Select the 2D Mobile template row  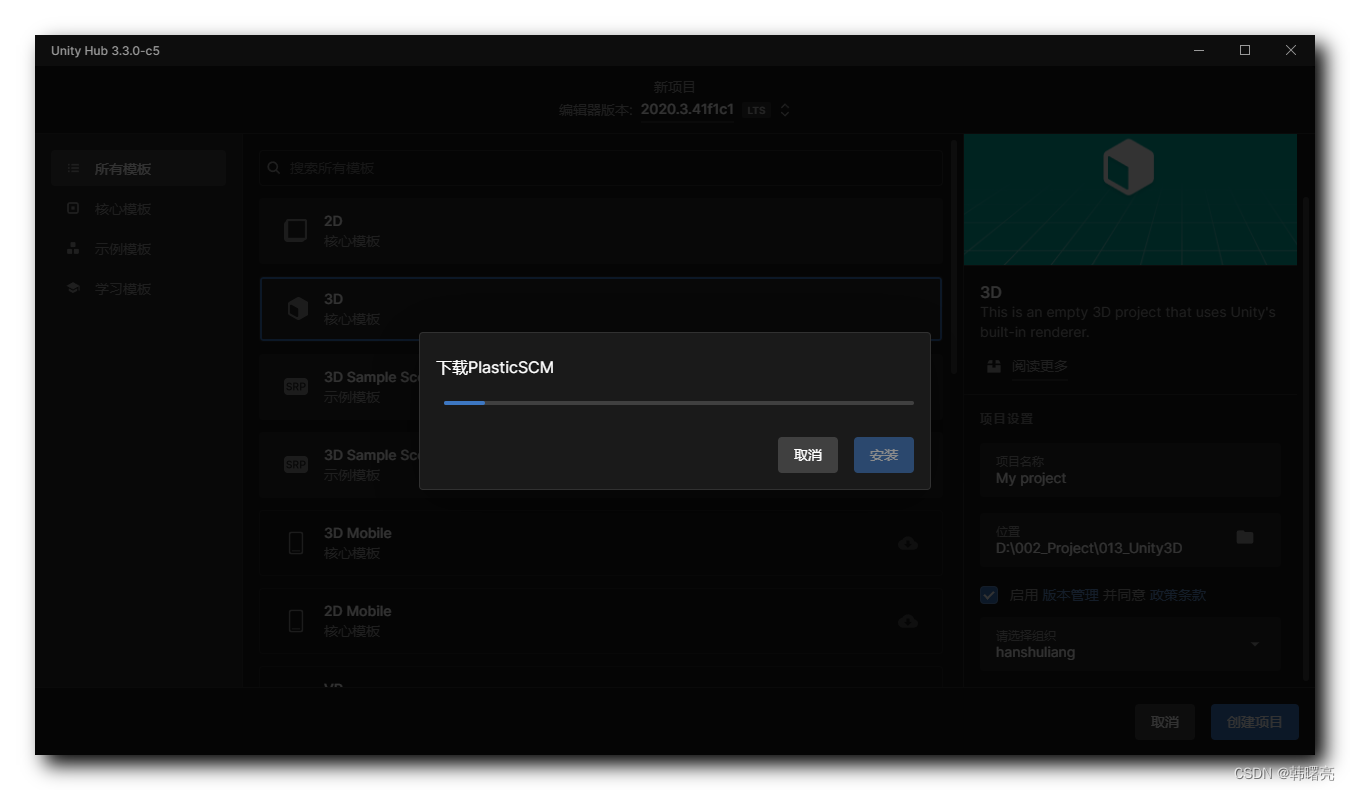tap(600, 621)
